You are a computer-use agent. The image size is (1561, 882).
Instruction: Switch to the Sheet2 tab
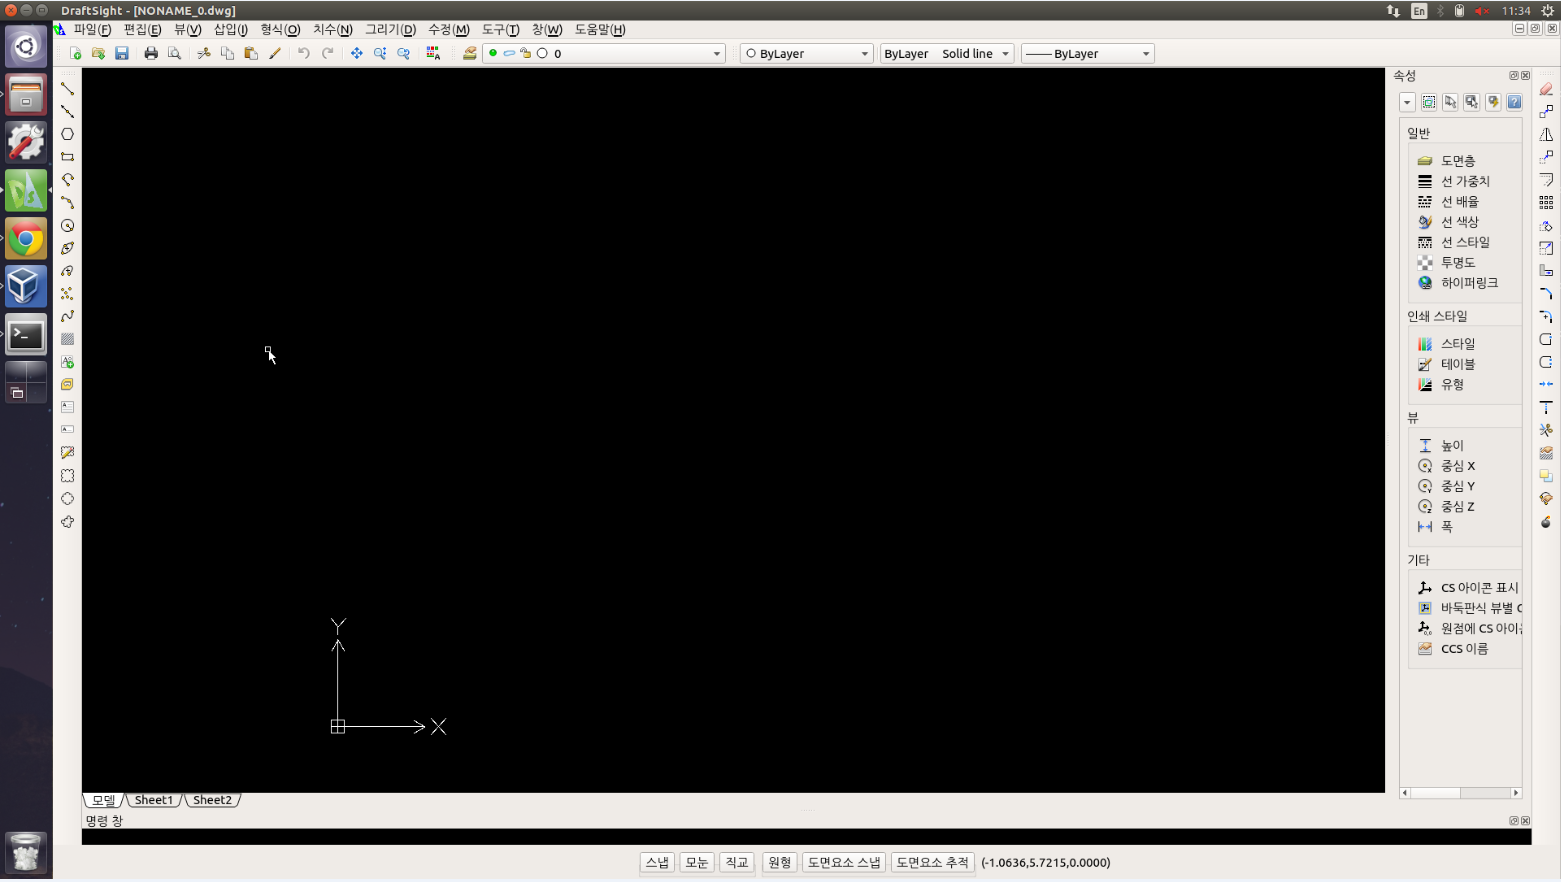coord(212,800)
